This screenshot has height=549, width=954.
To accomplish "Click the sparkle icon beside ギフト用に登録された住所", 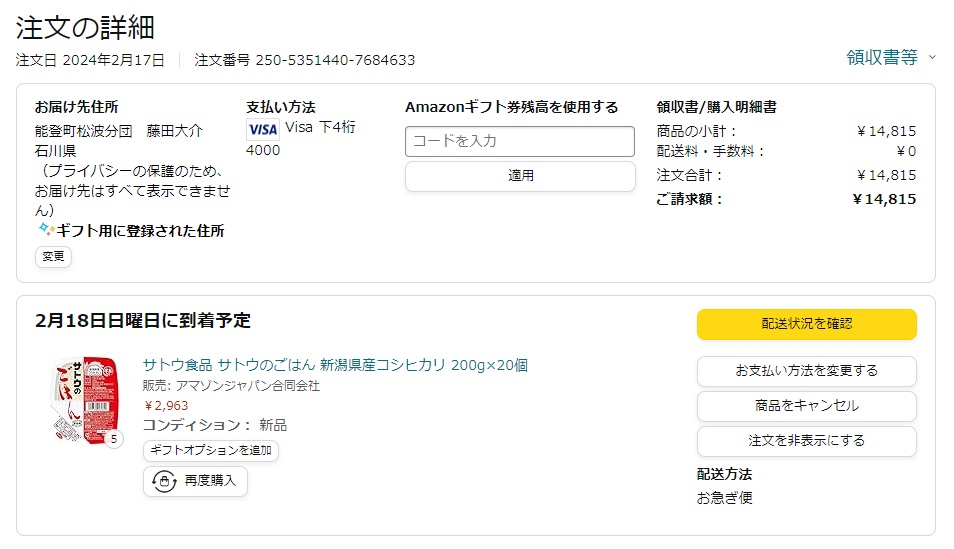I will click(x=46, y=229).
